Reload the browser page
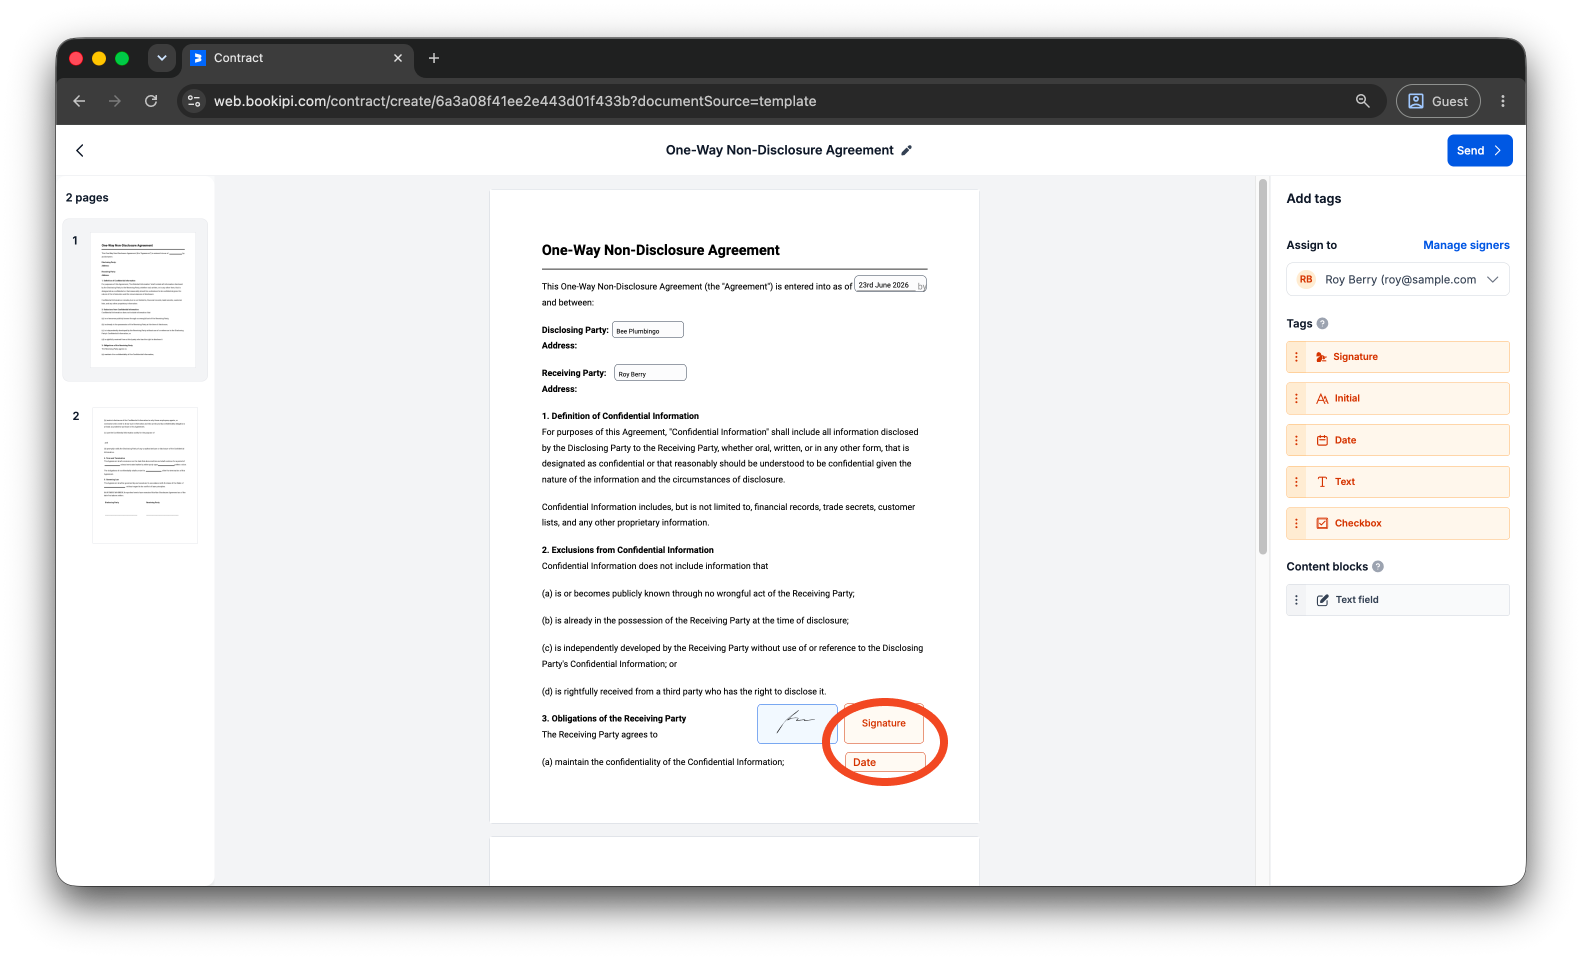This screenshot has height=960, width=1582. (151, 101)
